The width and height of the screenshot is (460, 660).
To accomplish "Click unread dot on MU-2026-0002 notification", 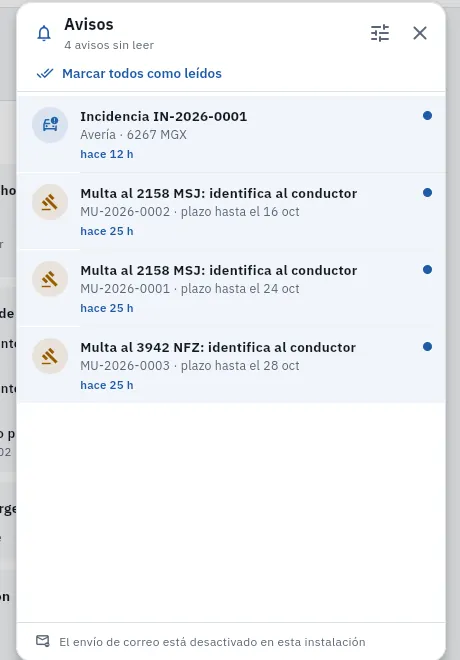I will coord(427,192).
